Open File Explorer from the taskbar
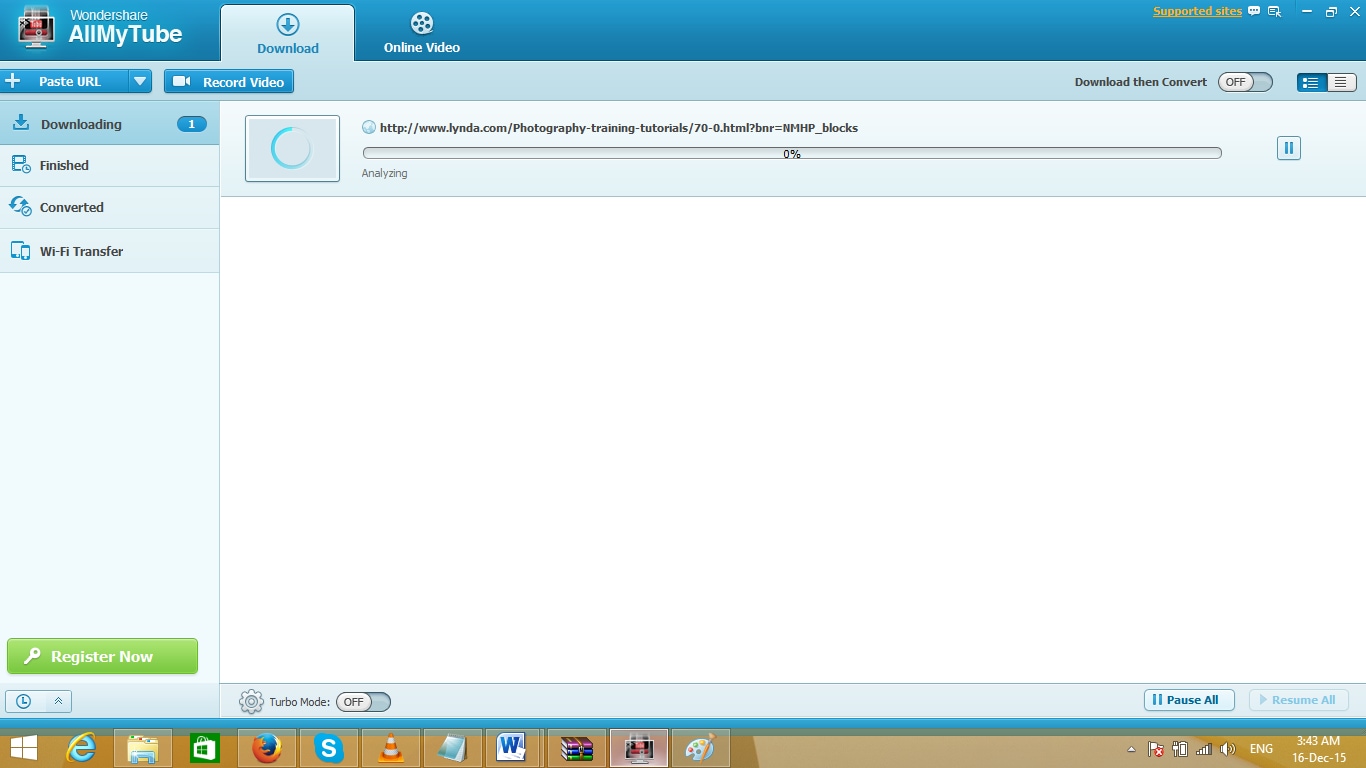The image size is (1366, 768). [143, 747]
